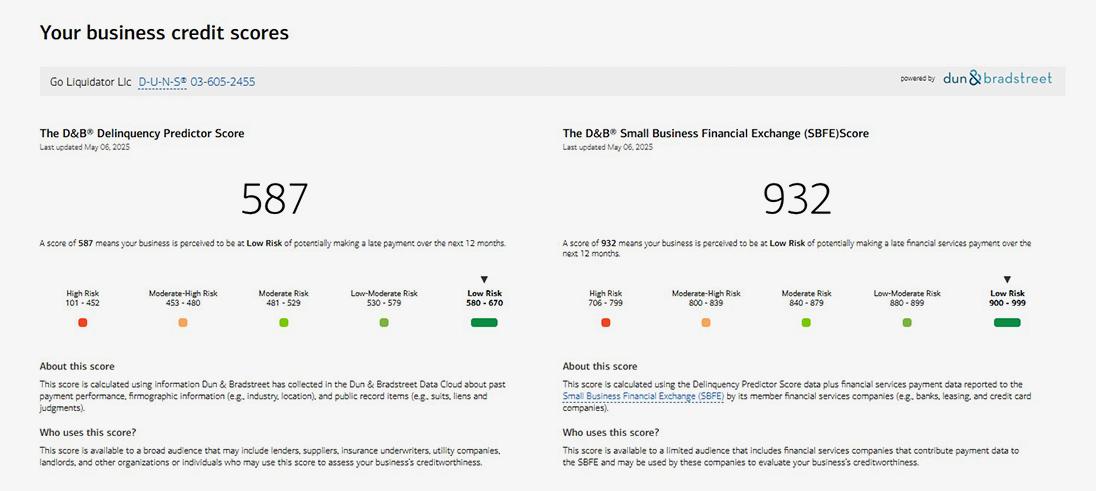Viewport: 1096px width, 491px height.
Task: Click 'Who uses this score?' under Delinquency score
Action: click(x=88, y=432)
